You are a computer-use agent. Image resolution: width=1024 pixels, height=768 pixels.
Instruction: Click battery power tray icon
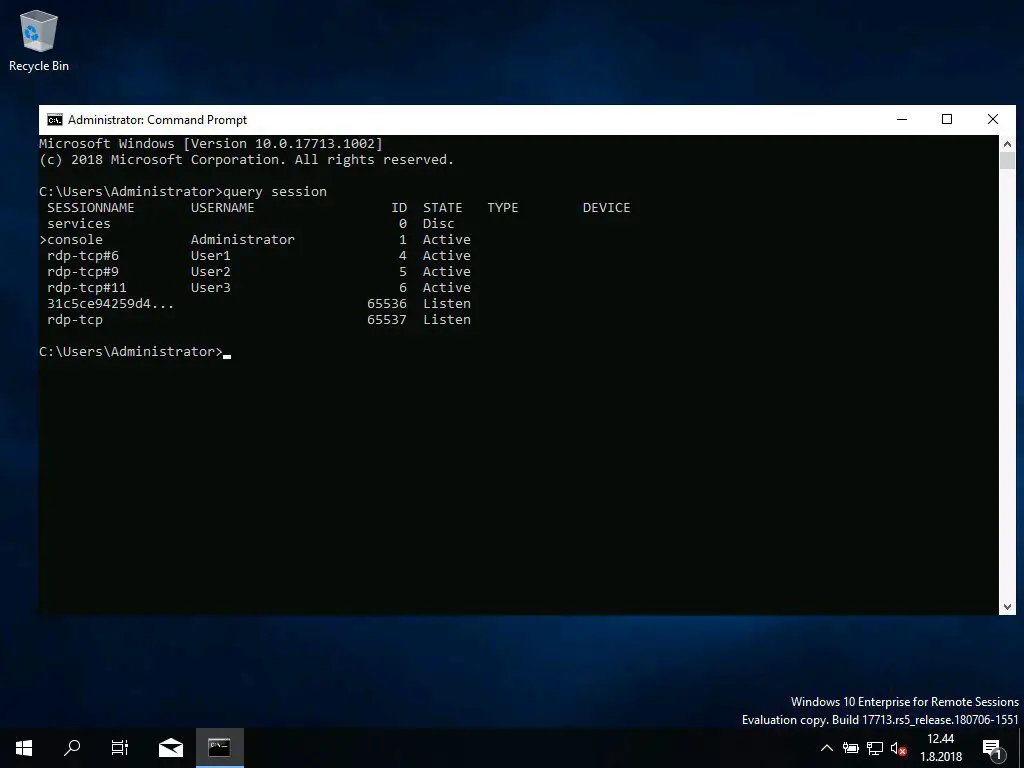click(x=850, y=748)
